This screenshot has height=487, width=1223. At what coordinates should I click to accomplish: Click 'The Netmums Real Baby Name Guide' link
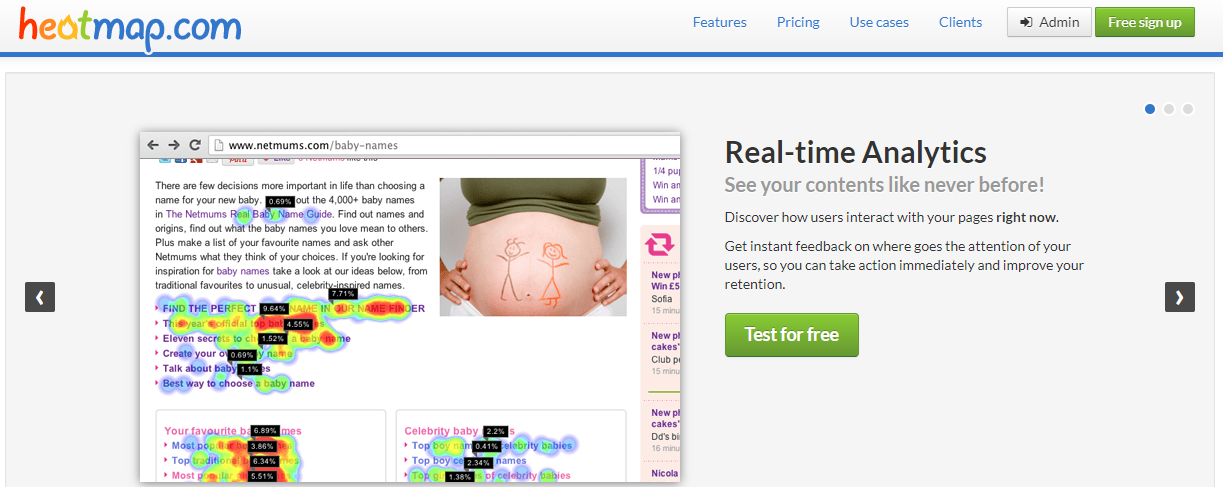coord(249,214)
